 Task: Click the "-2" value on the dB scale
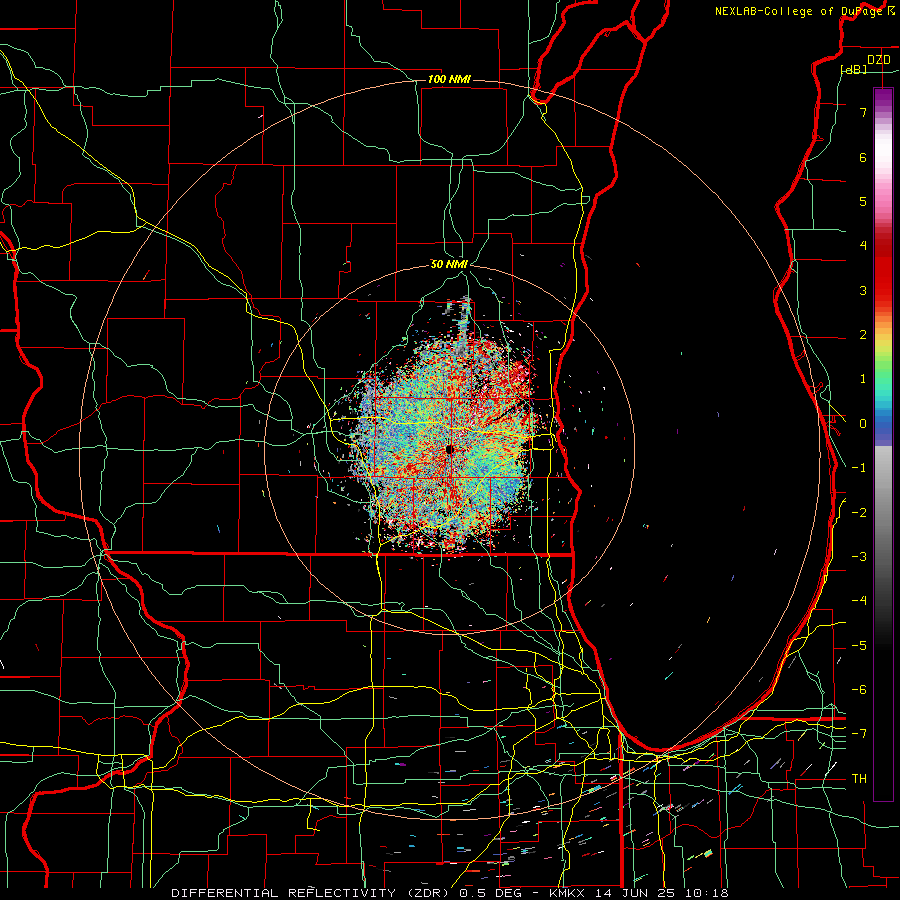[x=859, y=513]
